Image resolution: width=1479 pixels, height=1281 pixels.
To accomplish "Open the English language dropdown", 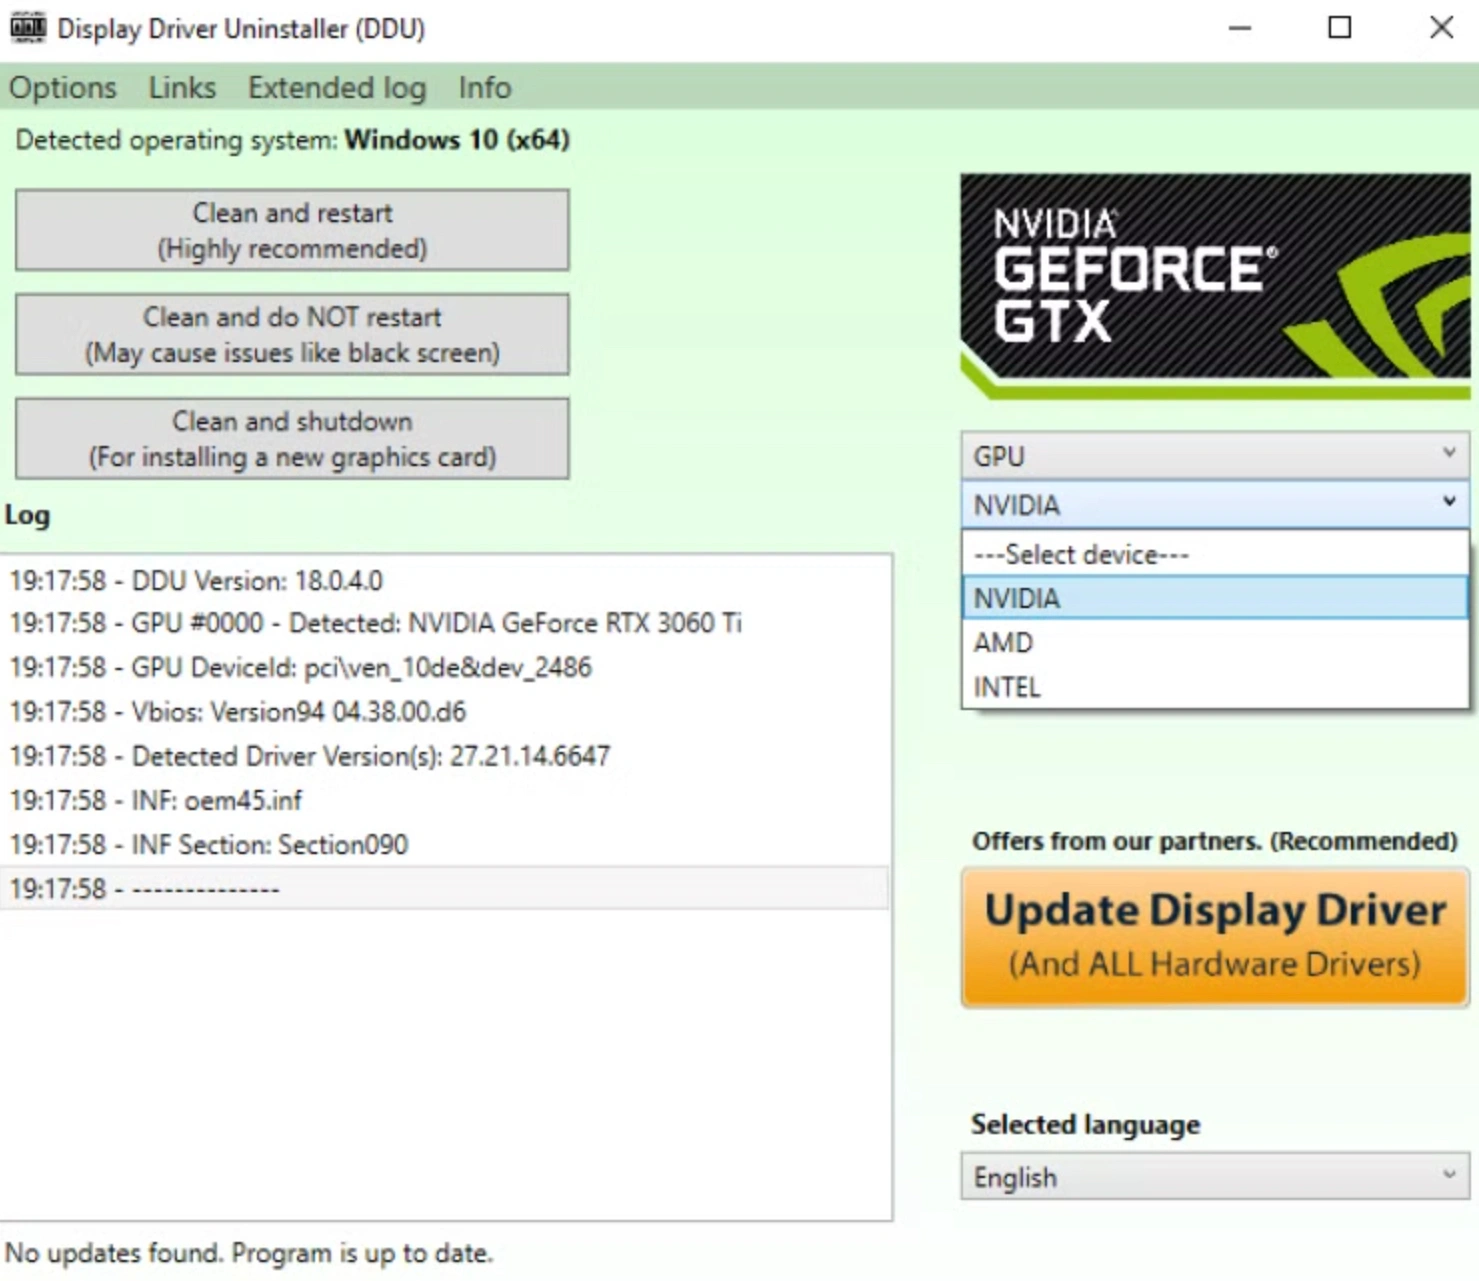I will [x=1215, y=1177].
